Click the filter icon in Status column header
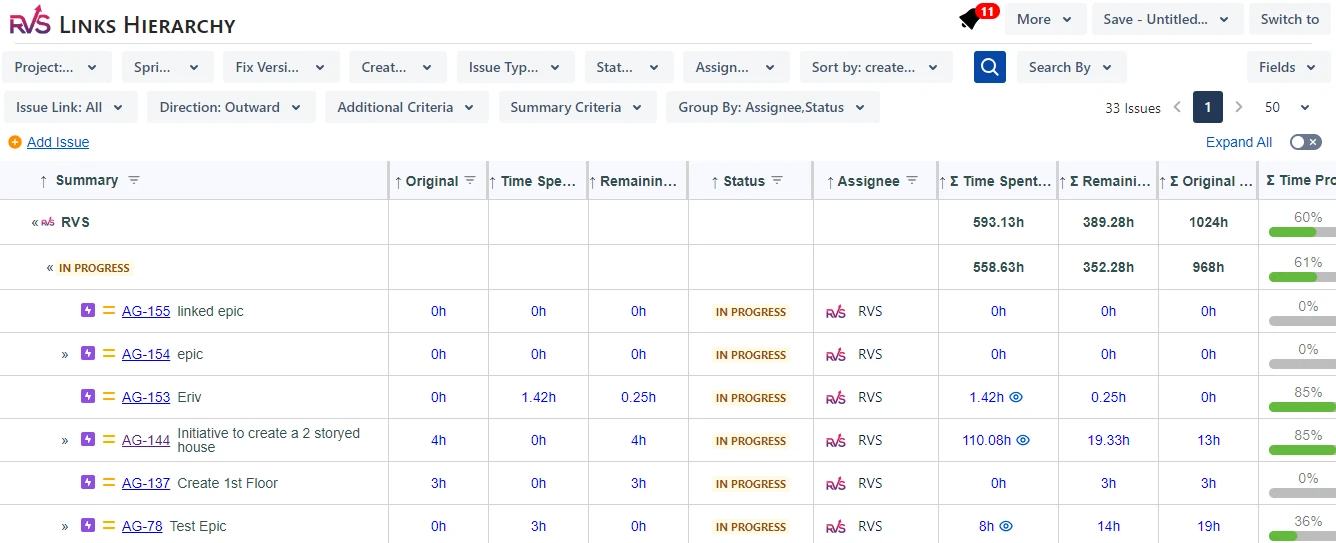 777,180
